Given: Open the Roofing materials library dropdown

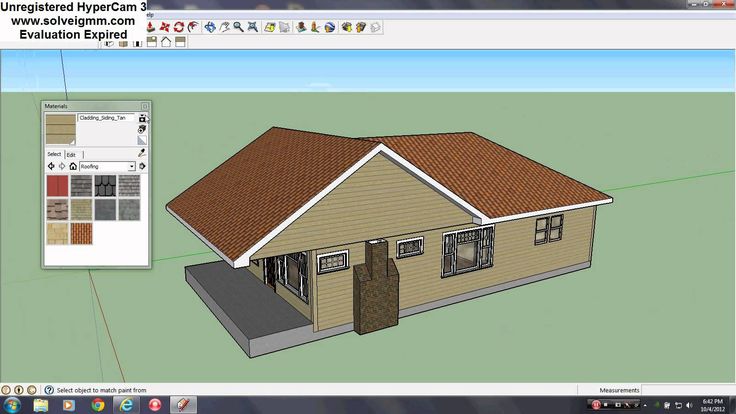Looking at the screenshot, I should (x=107, y=166).
